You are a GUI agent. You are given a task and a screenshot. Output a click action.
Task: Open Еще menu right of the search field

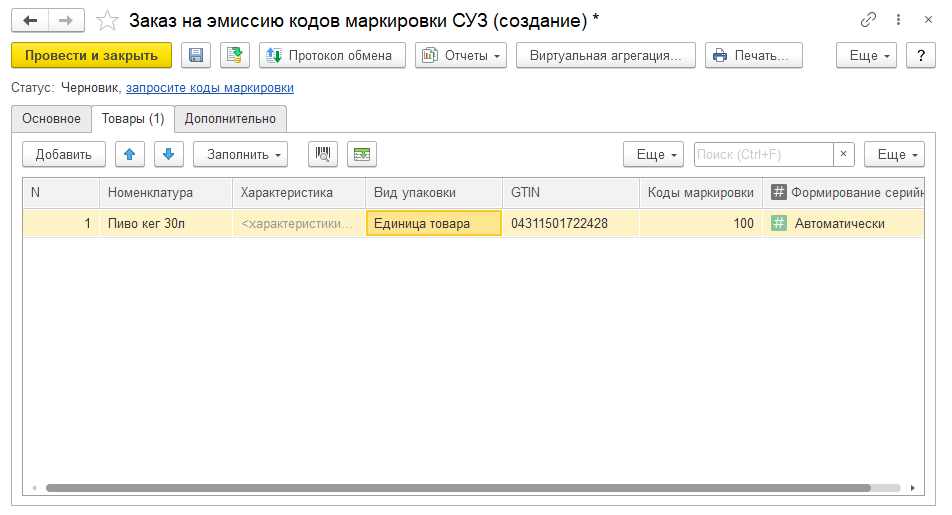coord(894,154)
